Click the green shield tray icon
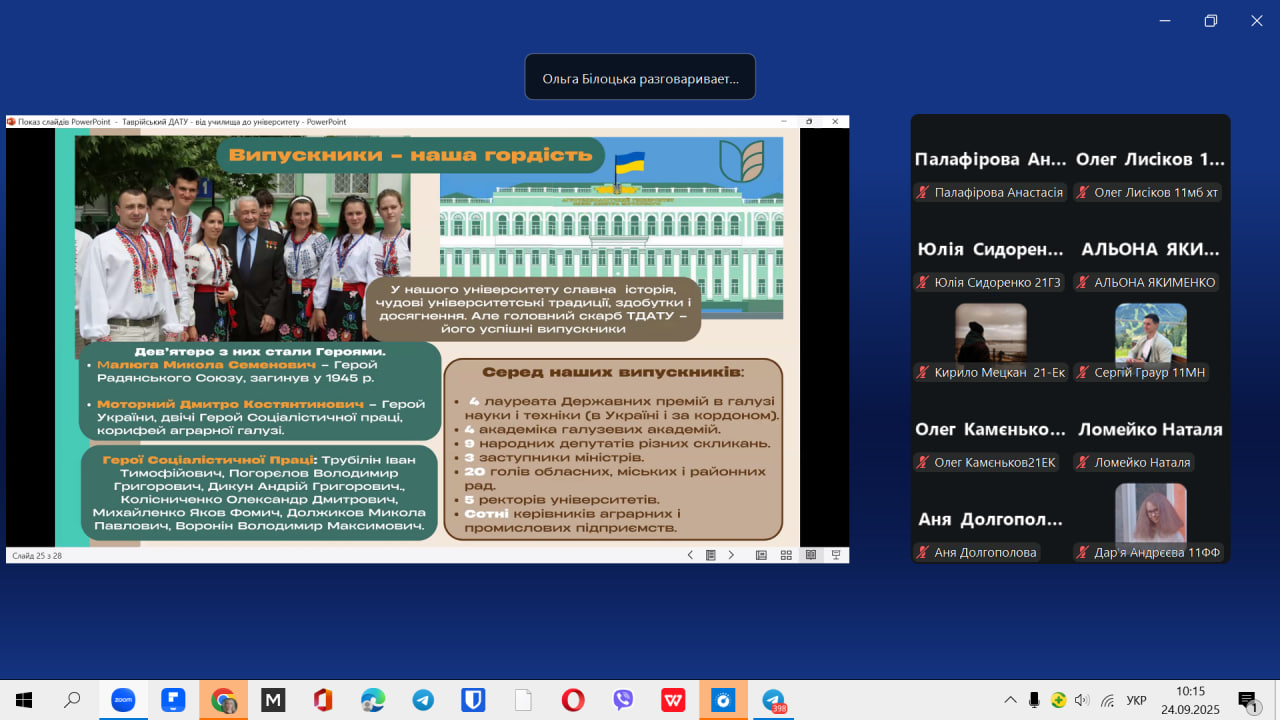The width and height of the screenshot is (1280, 720). (x=1058, y=700)
